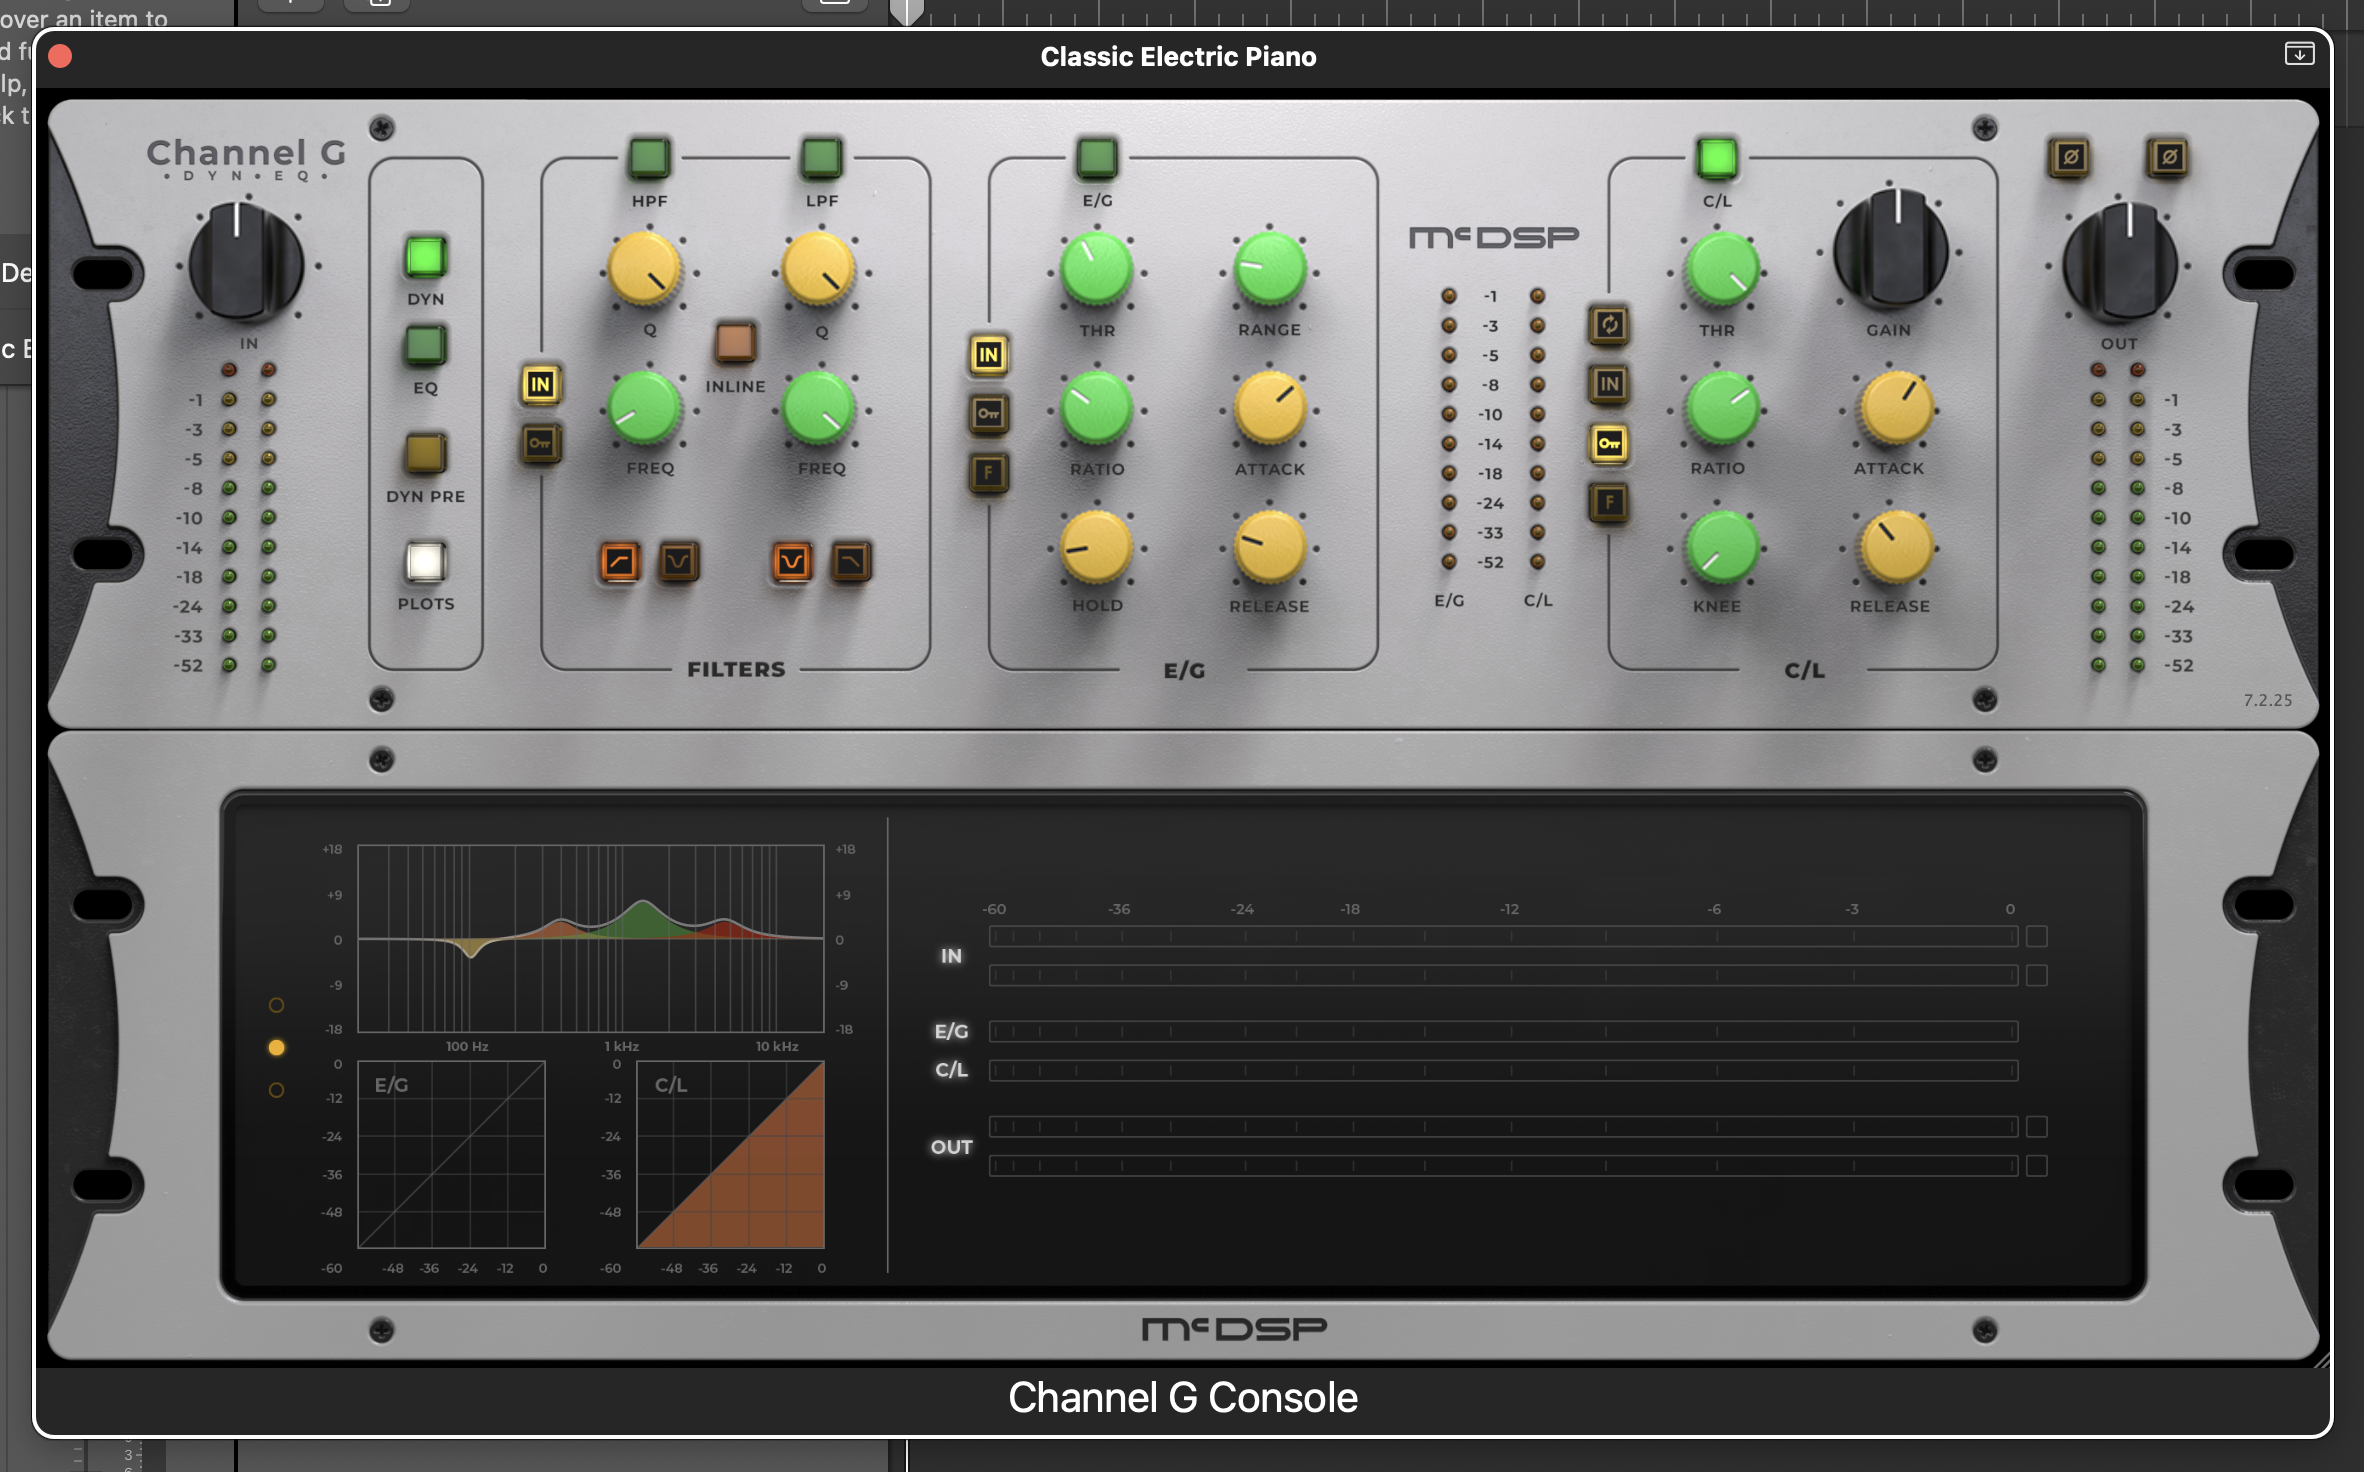Click the Filters section key listen icon
Image resolution: width=2364 pixels, height=1472 pixels.
(x=540, y=443)
